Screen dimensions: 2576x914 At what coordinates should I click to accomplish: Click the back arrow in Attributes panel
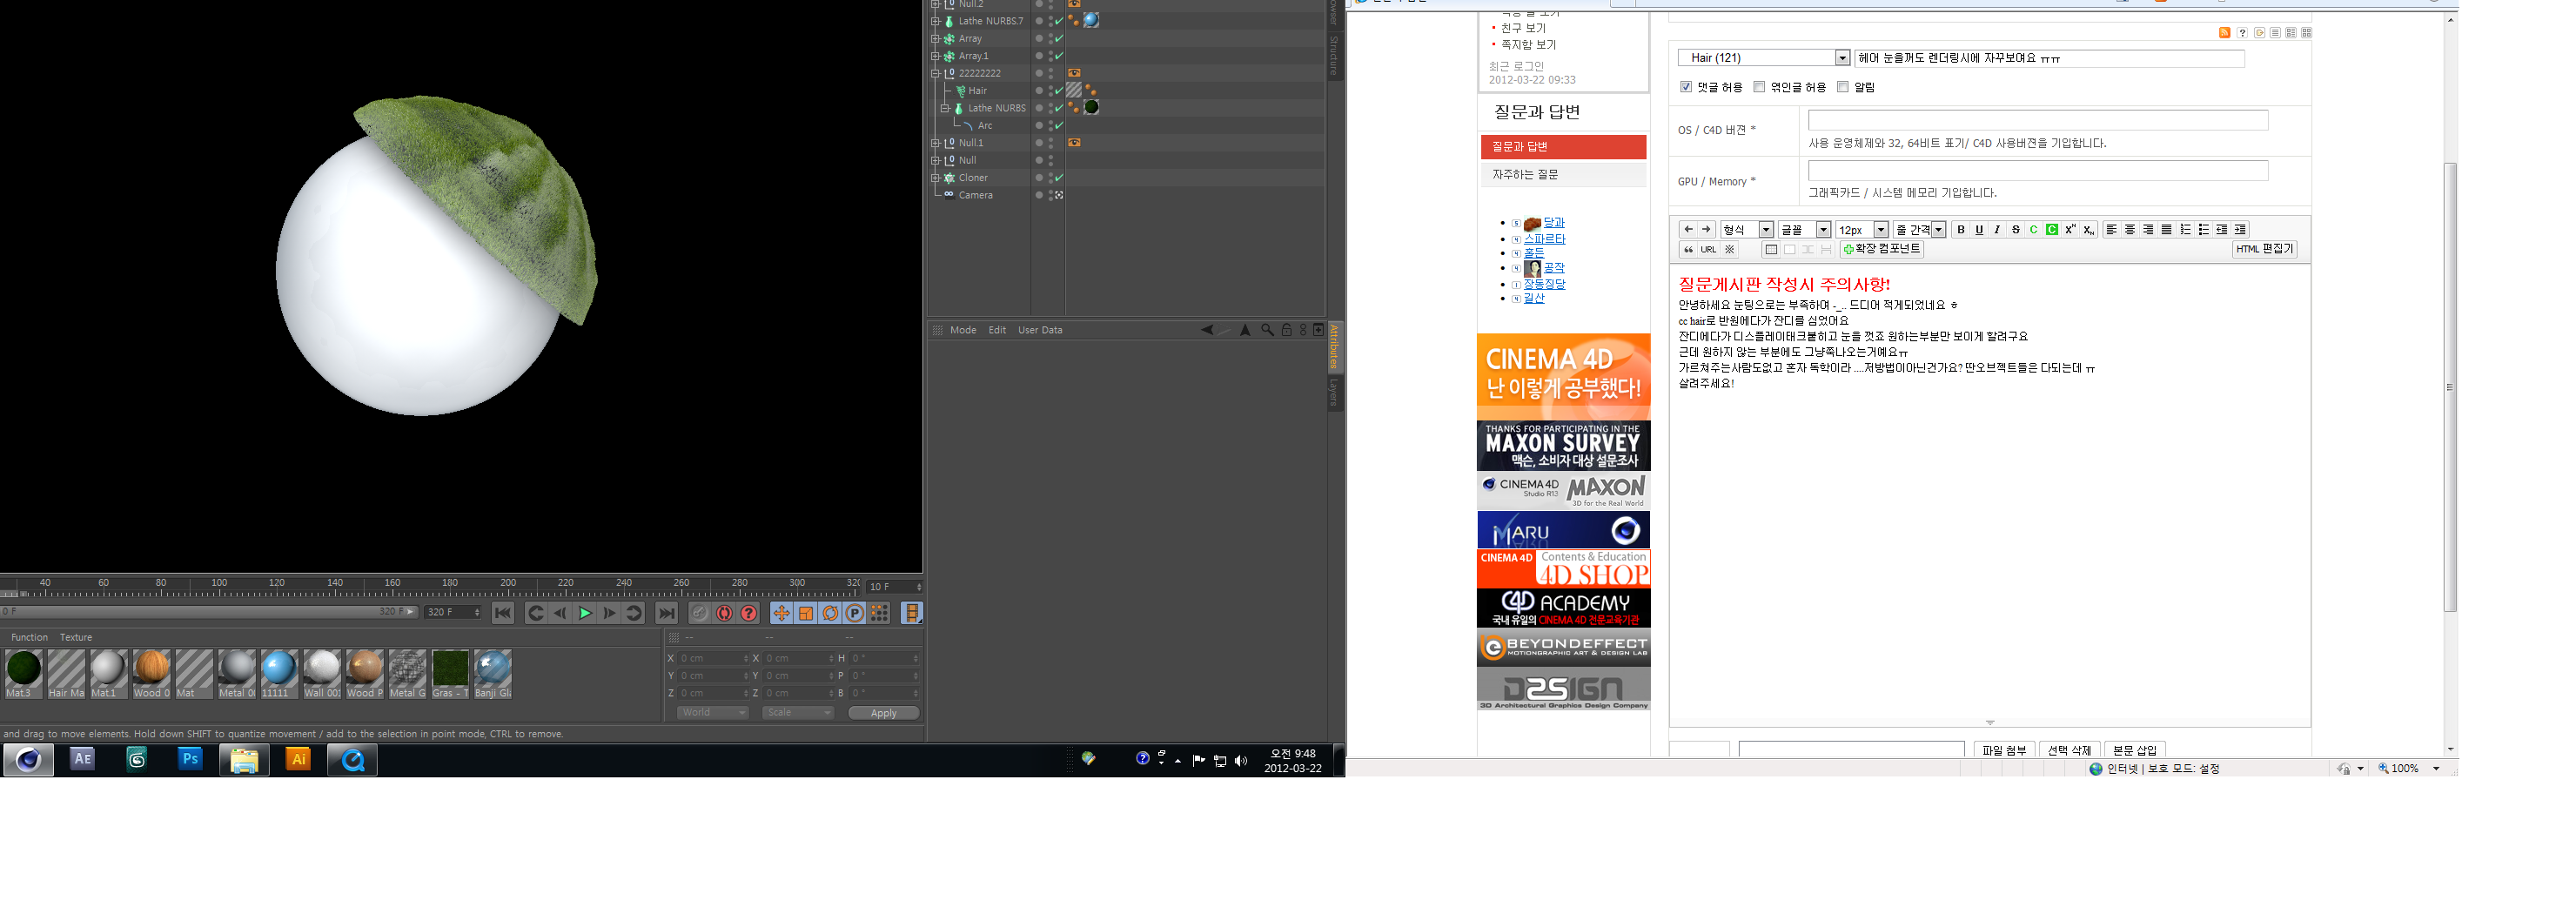tap(1206, 330)
